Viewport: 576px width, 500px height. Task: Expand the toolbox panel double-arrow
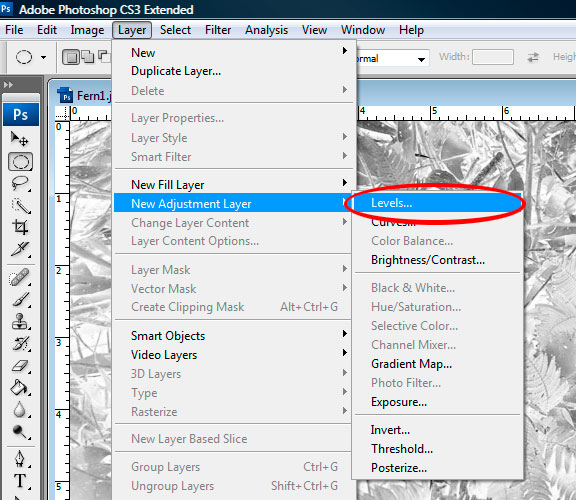(x=8, y=85)
